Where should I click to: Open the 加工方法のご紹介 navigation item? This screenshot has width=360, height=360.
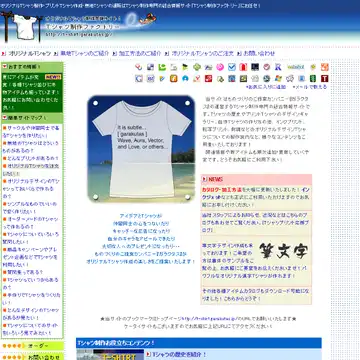140,53
